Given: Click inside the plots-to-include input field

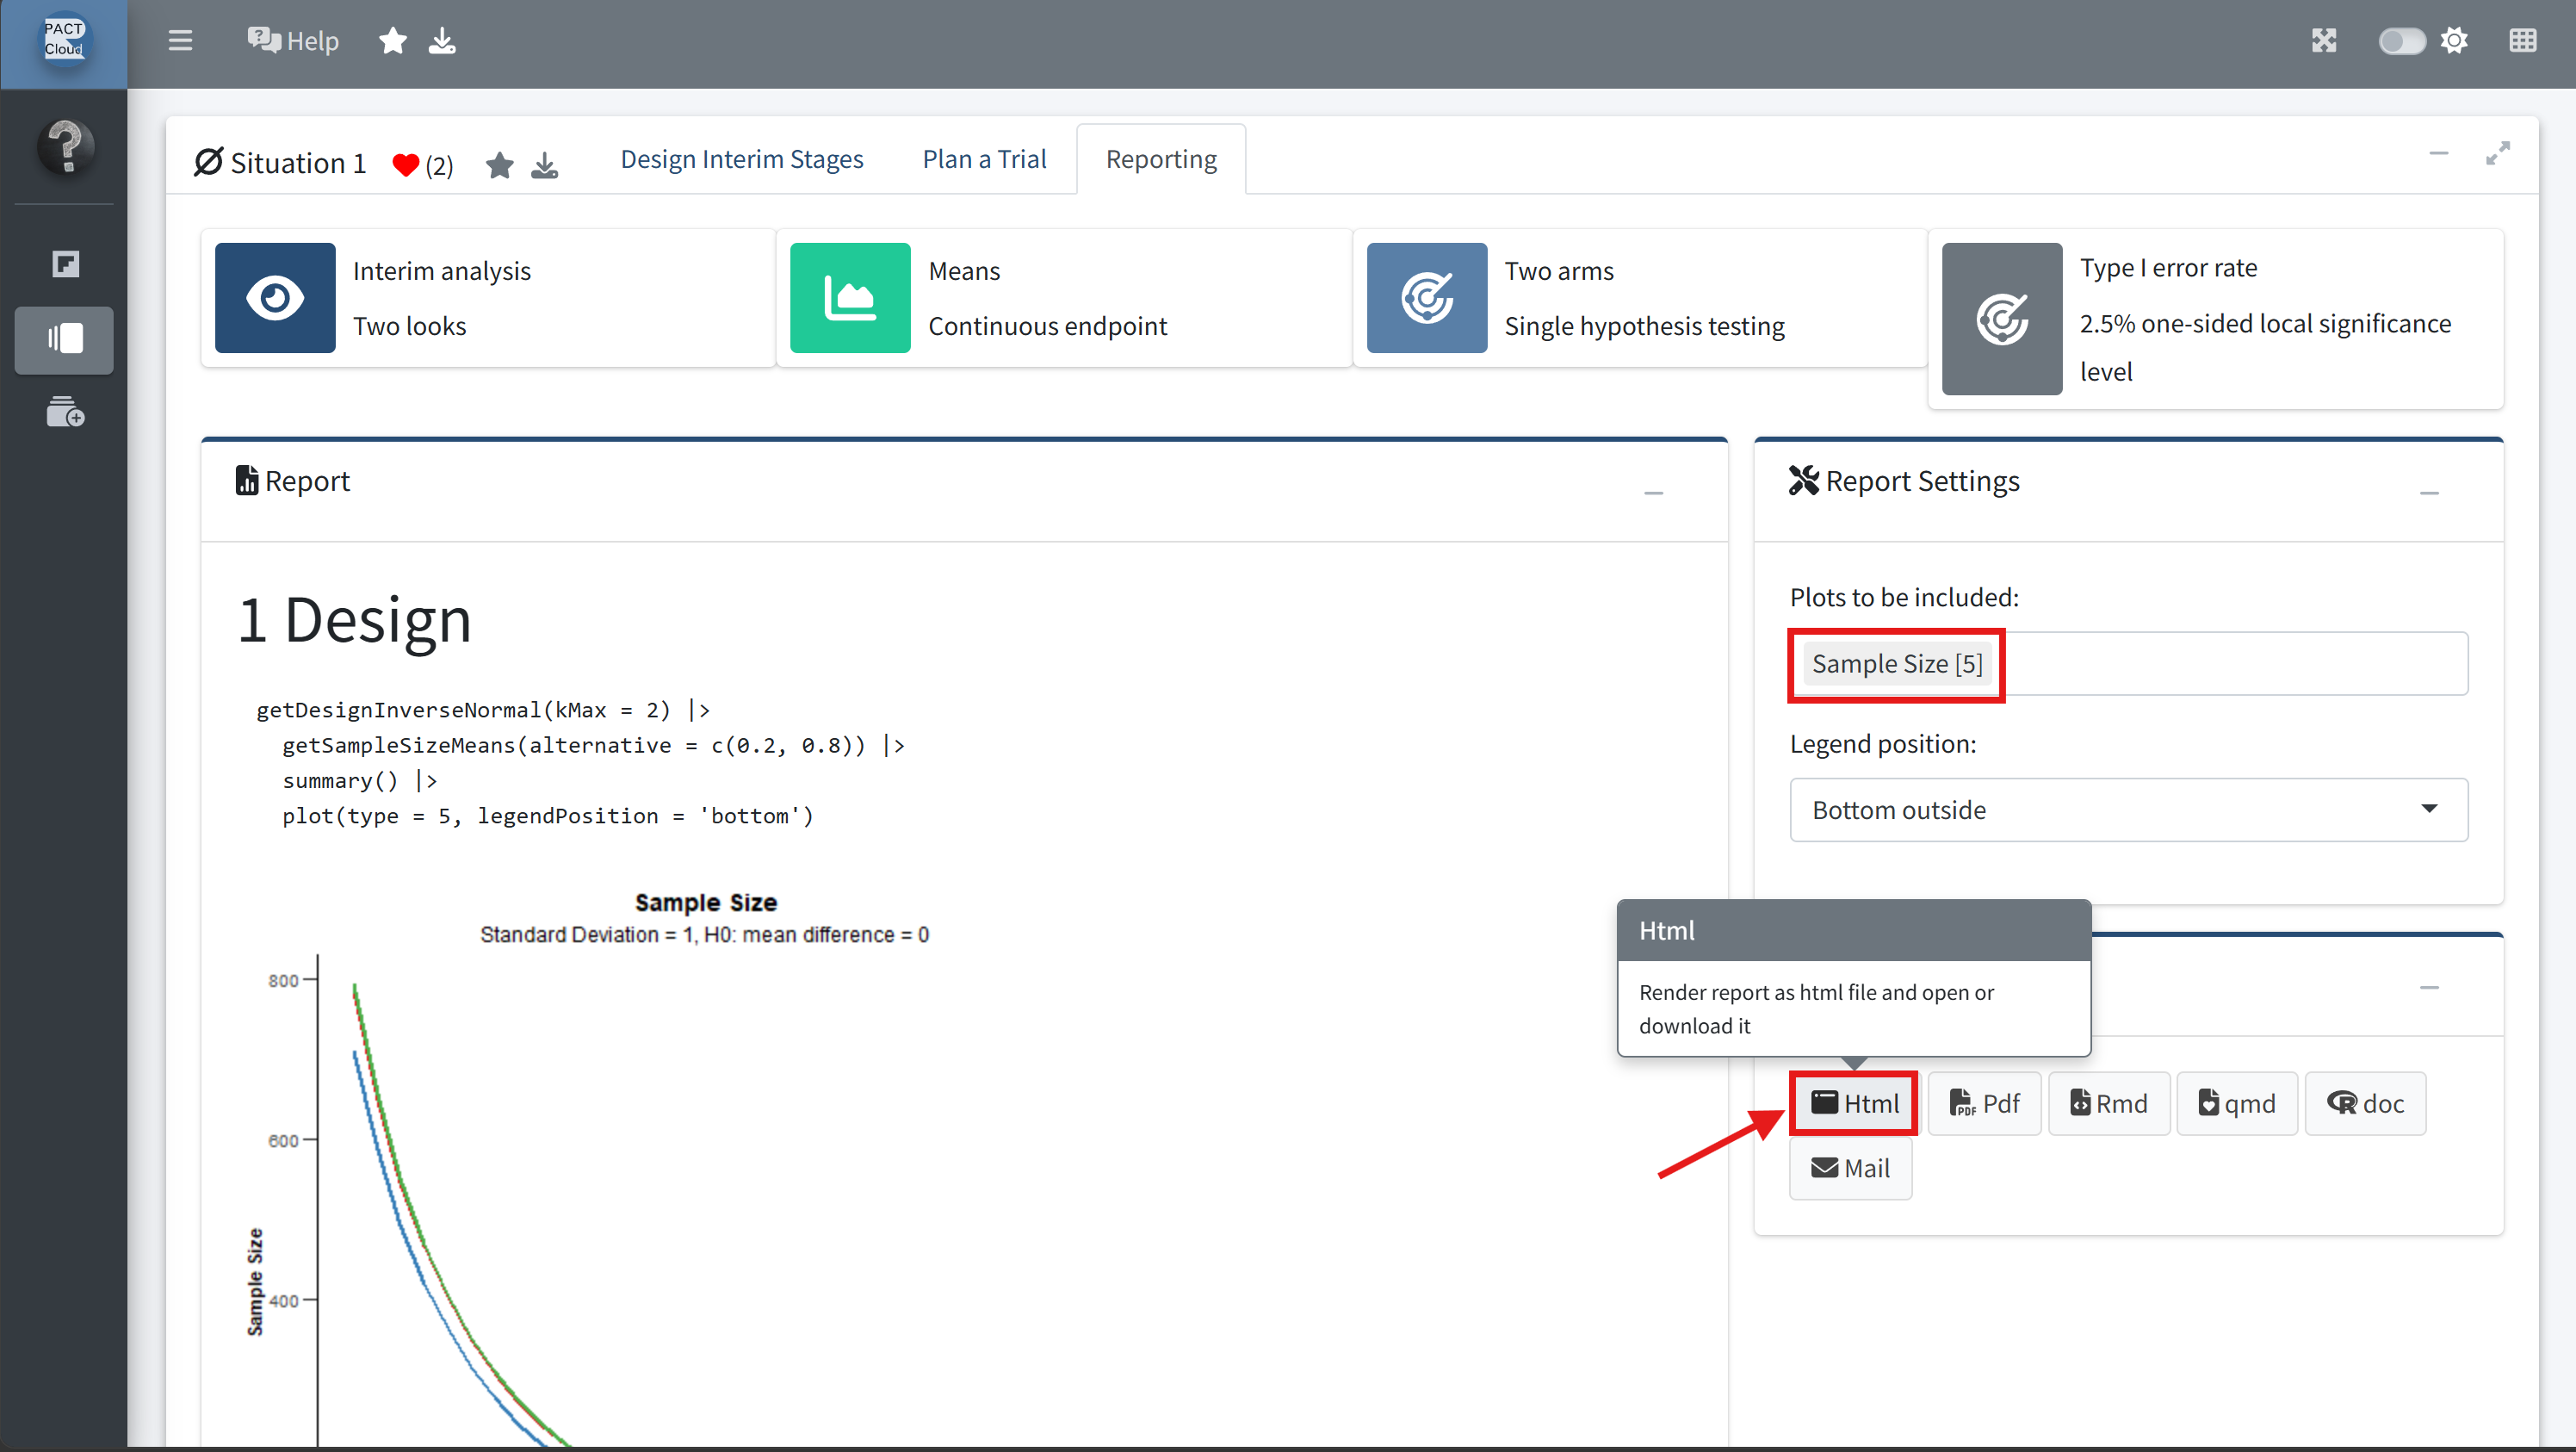Looking at the screenshot, I should point(2129,664).
